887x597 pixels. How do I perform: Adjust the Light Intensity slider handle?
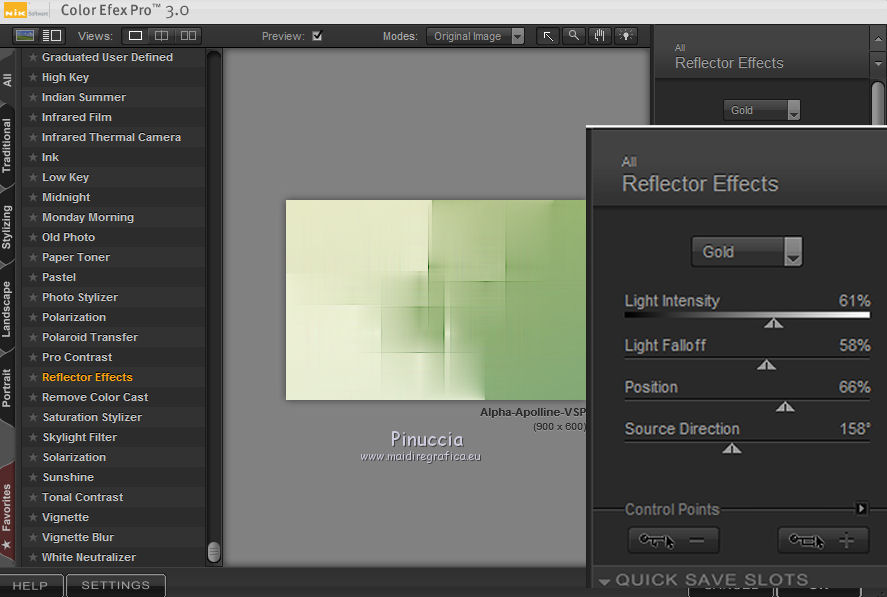[x=773, y=323]
